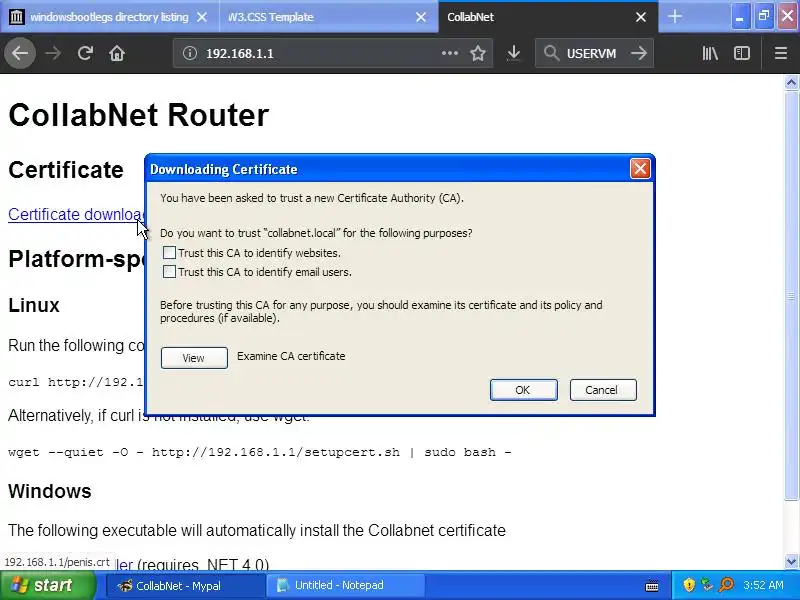Open the page actions menu (three dots)
The image size is (800, 600).
(449, 53)
